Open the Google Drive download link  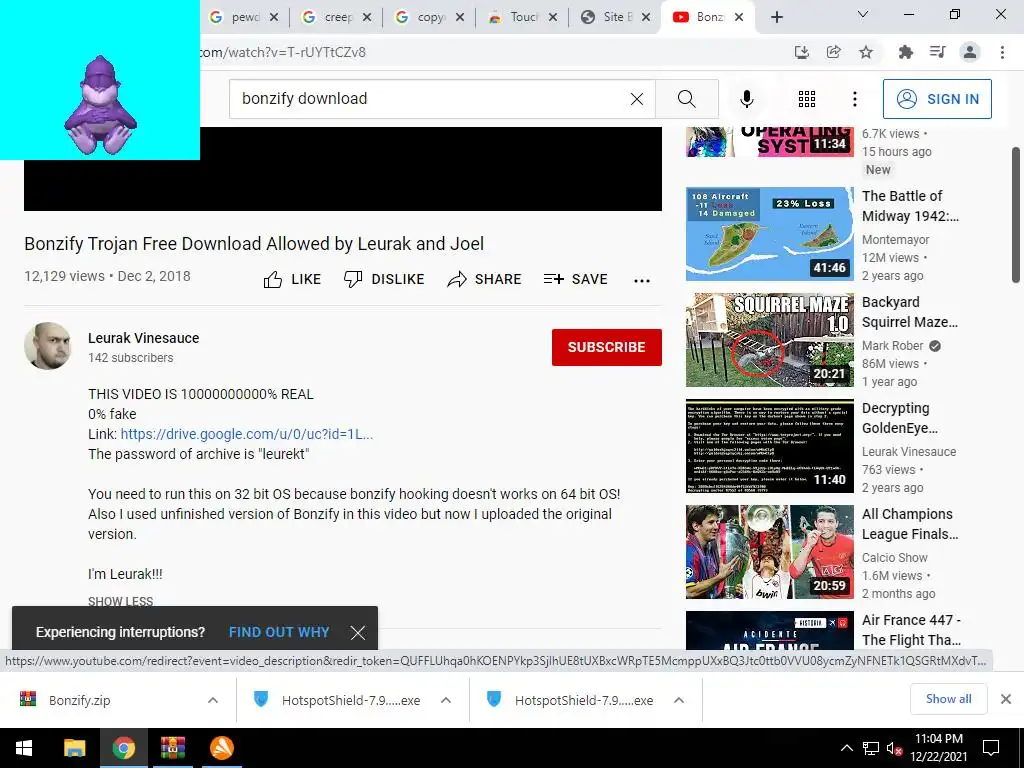point(247,434)
